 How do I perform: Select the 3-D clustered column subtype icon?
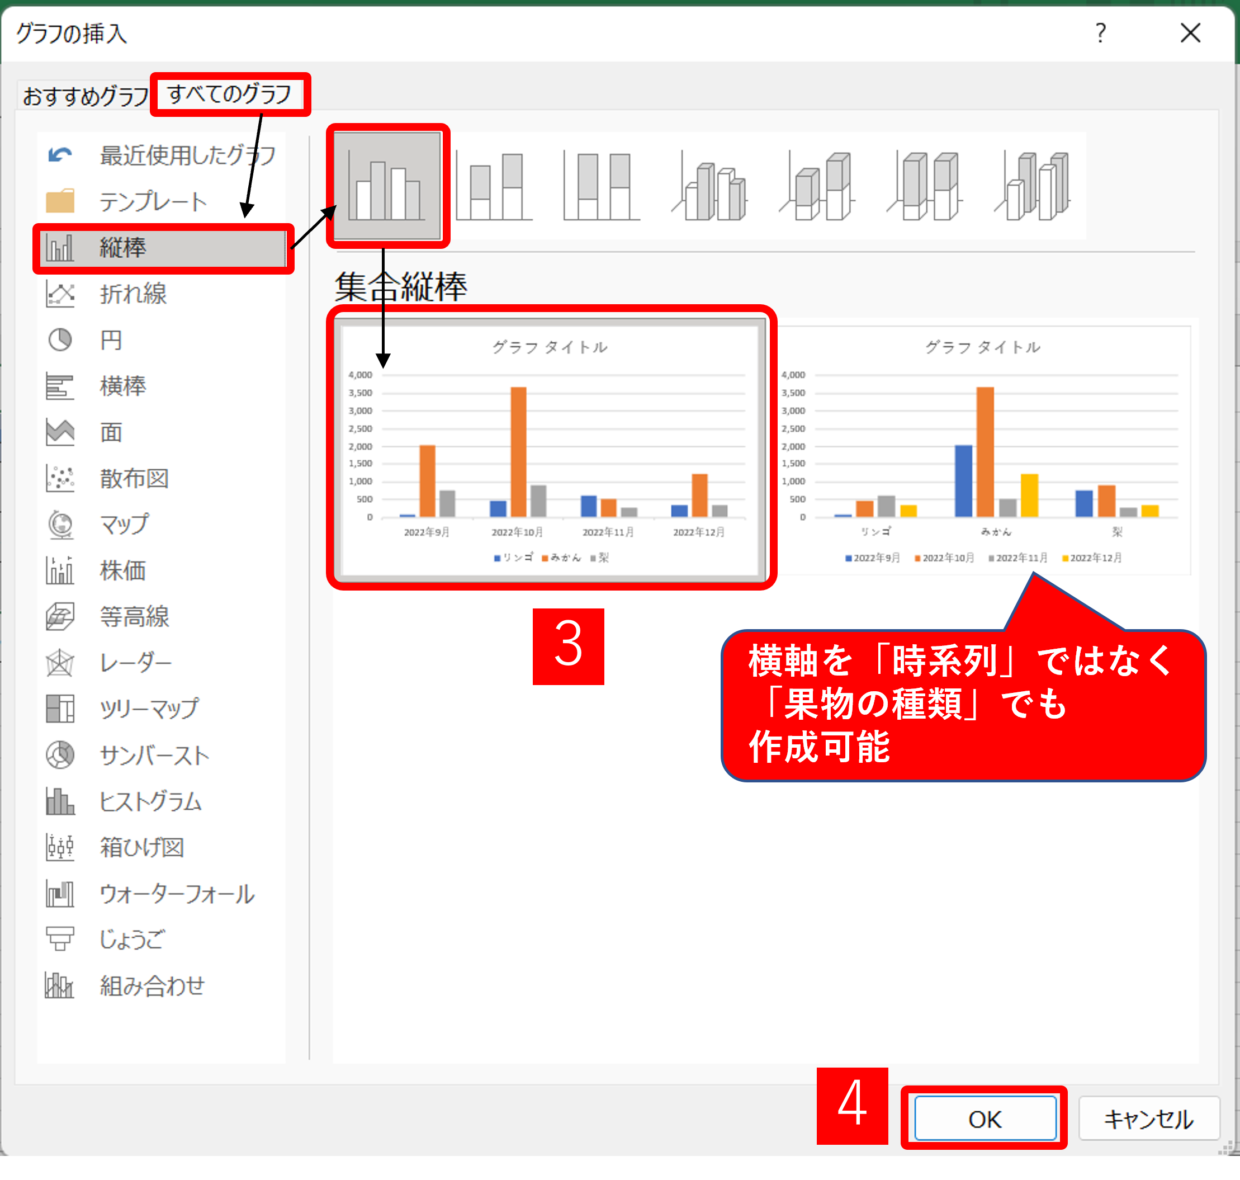pos(710,186)
